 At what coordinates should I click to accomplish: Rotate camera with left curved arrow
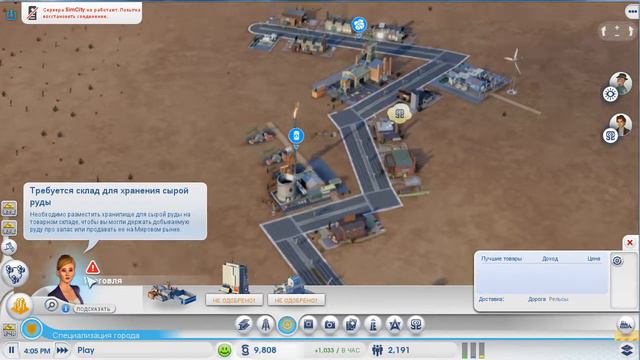pyautogui.click(x=604, y=31)
